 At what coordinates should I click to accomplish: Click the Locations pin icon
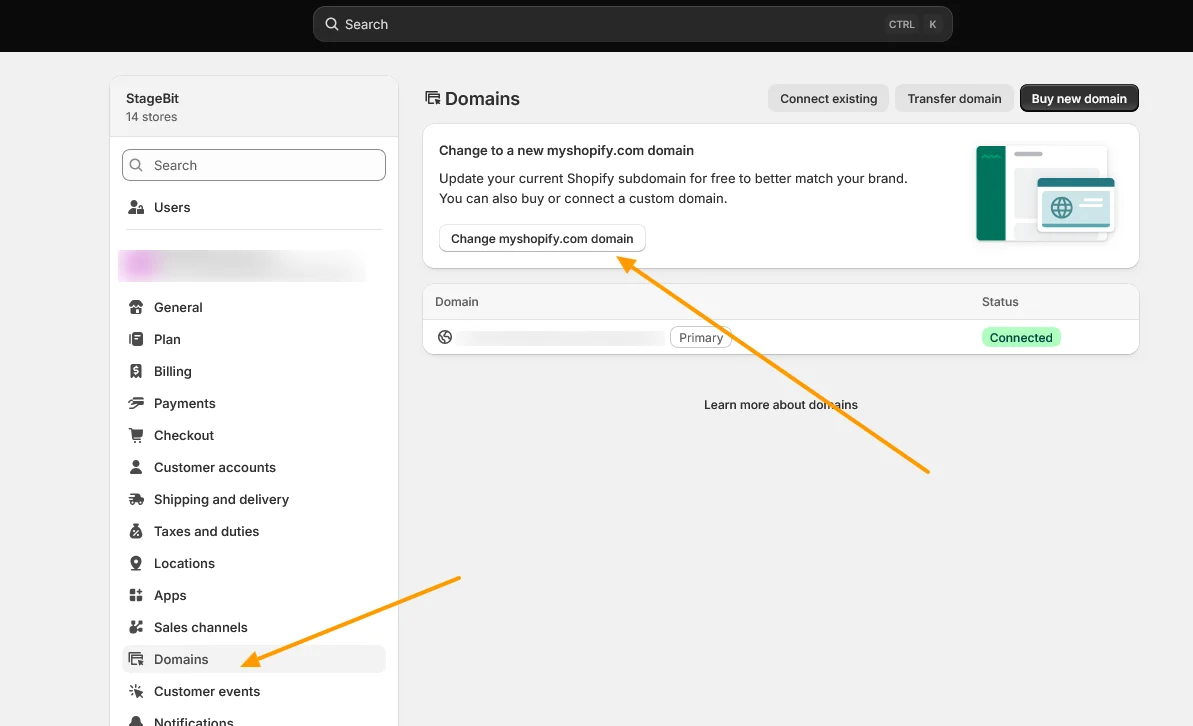[136, 563]
